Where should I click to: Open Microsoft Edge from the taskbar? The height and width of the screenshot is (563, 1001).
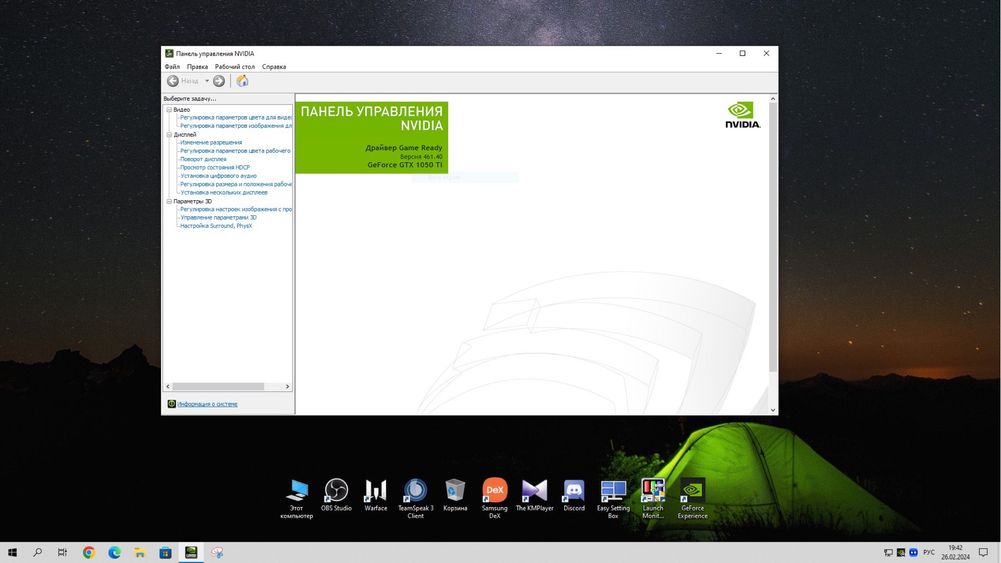tap(114, 553)
